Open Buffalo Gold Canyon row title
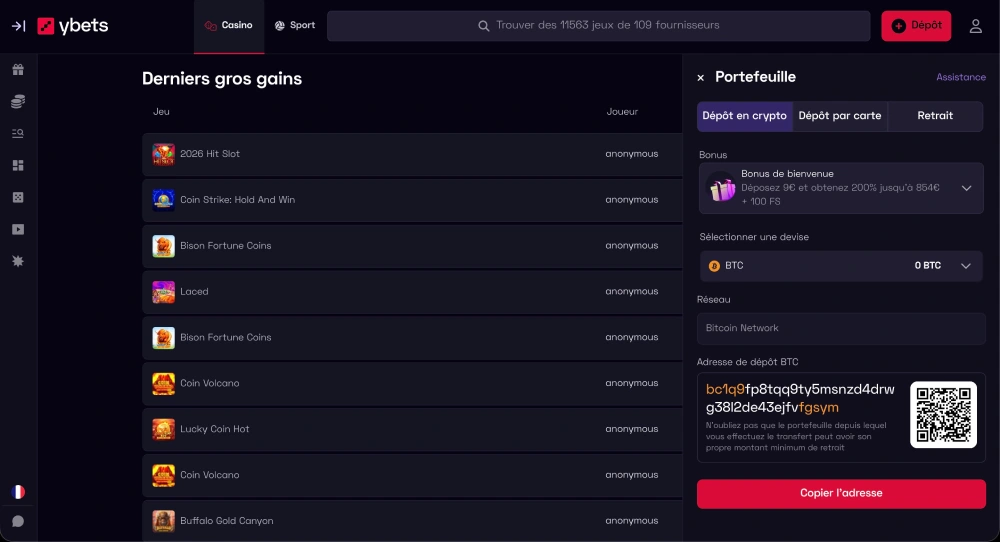1000x542 pixels. tap(226, 521)
